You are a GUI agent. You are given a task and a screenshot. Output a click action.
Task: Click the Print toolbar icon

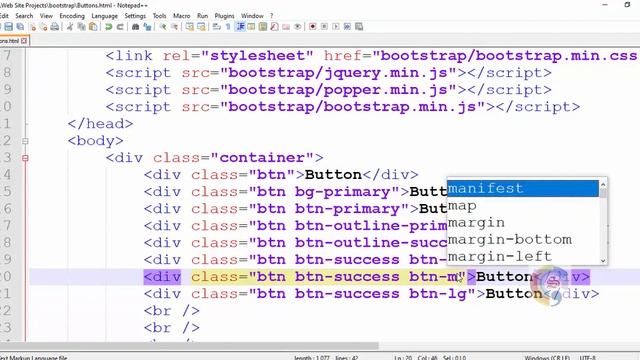54,27
